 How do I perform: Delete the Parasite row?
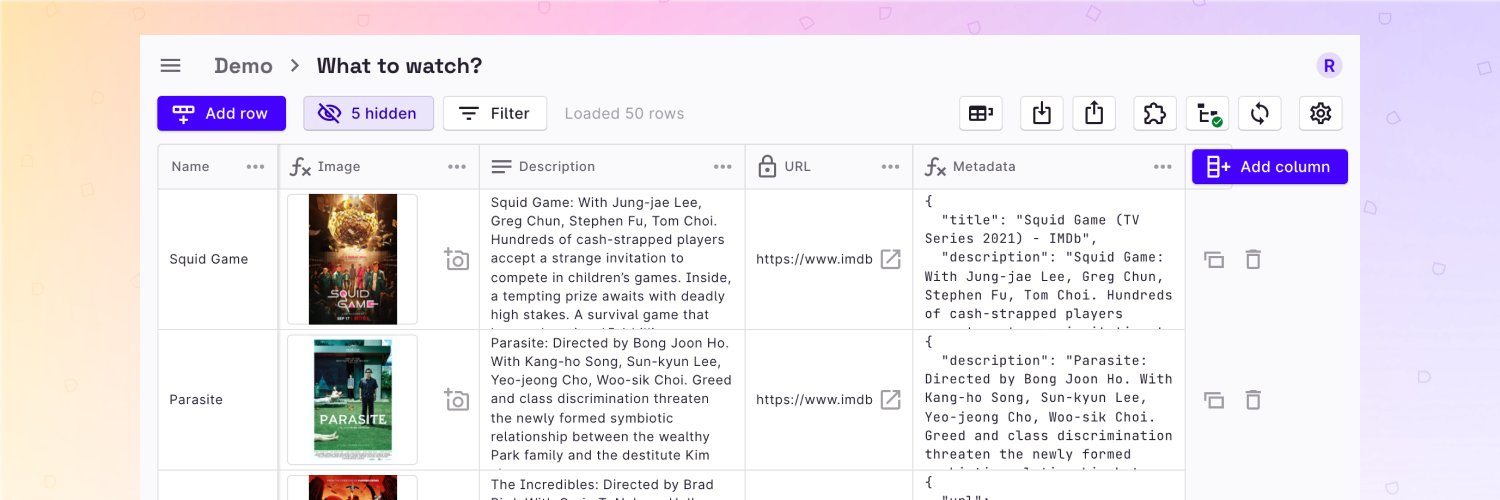[1253, 400]
